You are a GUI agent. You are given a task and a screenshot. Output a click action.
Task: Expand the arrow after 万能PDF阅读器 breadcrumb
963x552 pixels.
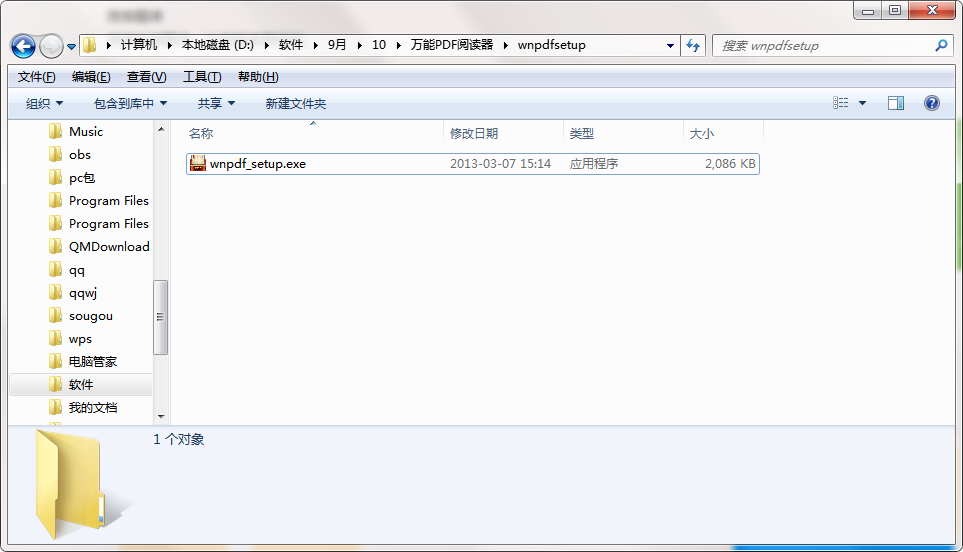pyautogui.click(x=506, y=45)
